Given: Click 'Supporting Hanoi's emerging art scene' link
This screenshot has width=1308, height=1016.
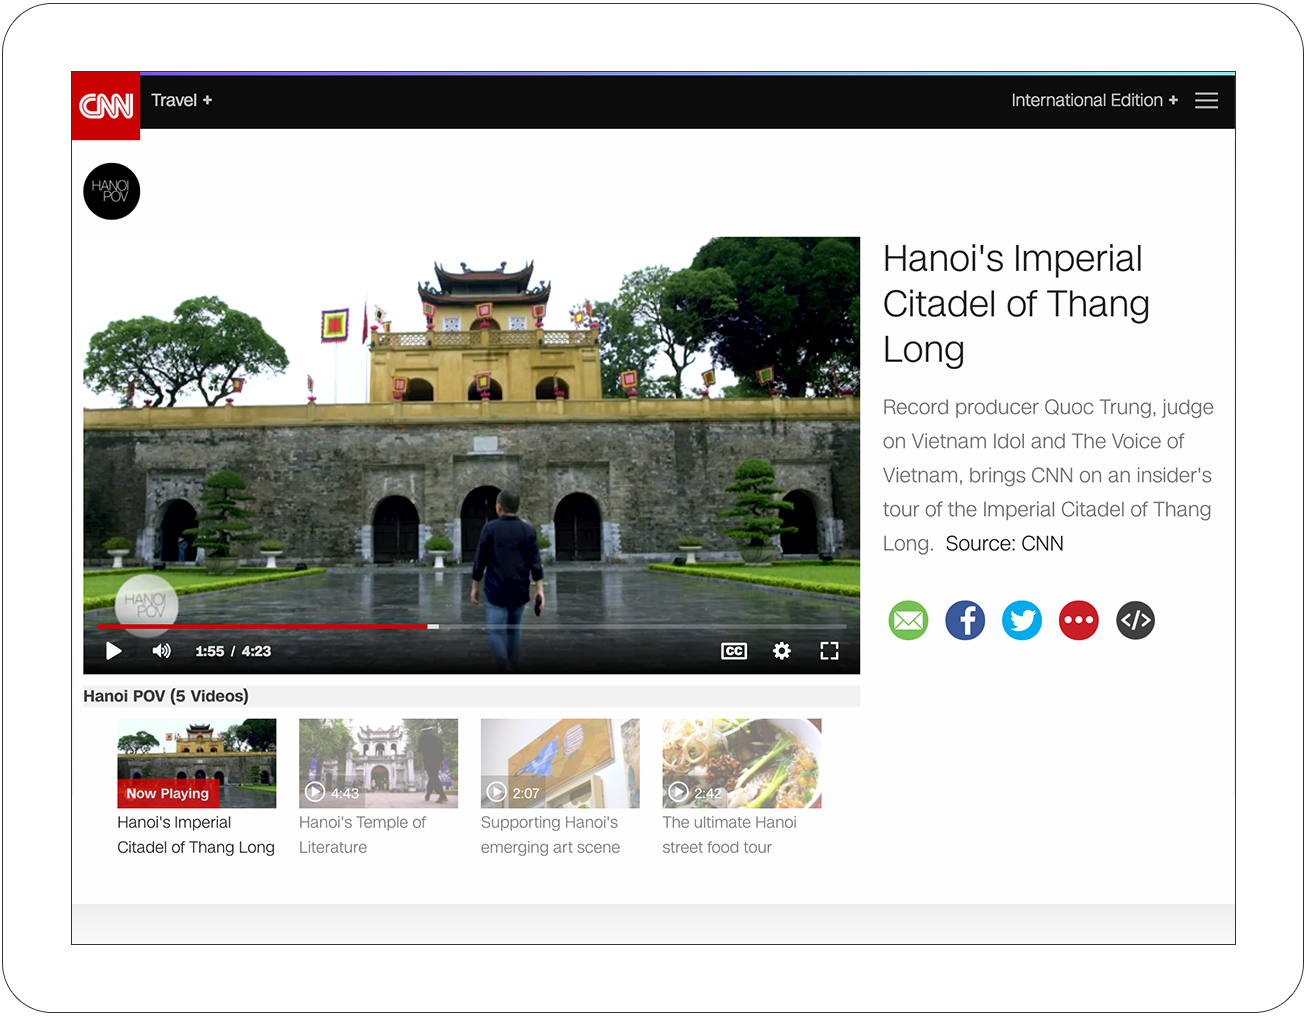Looking at the screenshot, I should (x=550, y=835).
